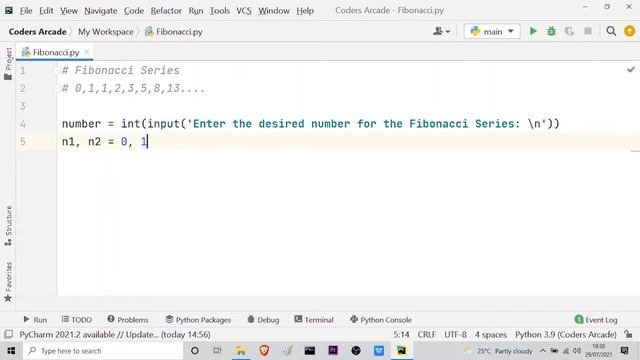640x360 pixels.
Task: Open the Refactor menu
Action: pyautogui.click(x=166, y=11)
